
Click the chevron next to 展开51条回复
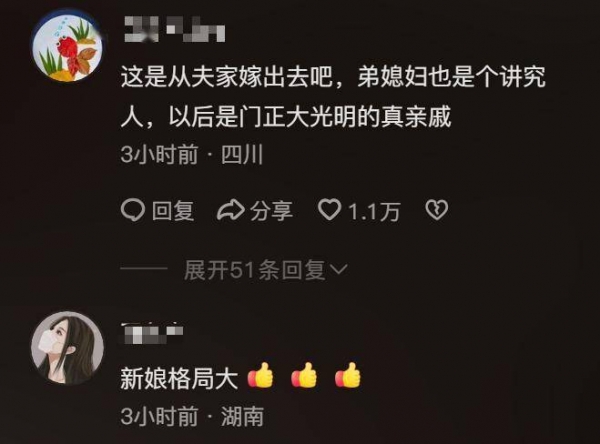(338, 270)
